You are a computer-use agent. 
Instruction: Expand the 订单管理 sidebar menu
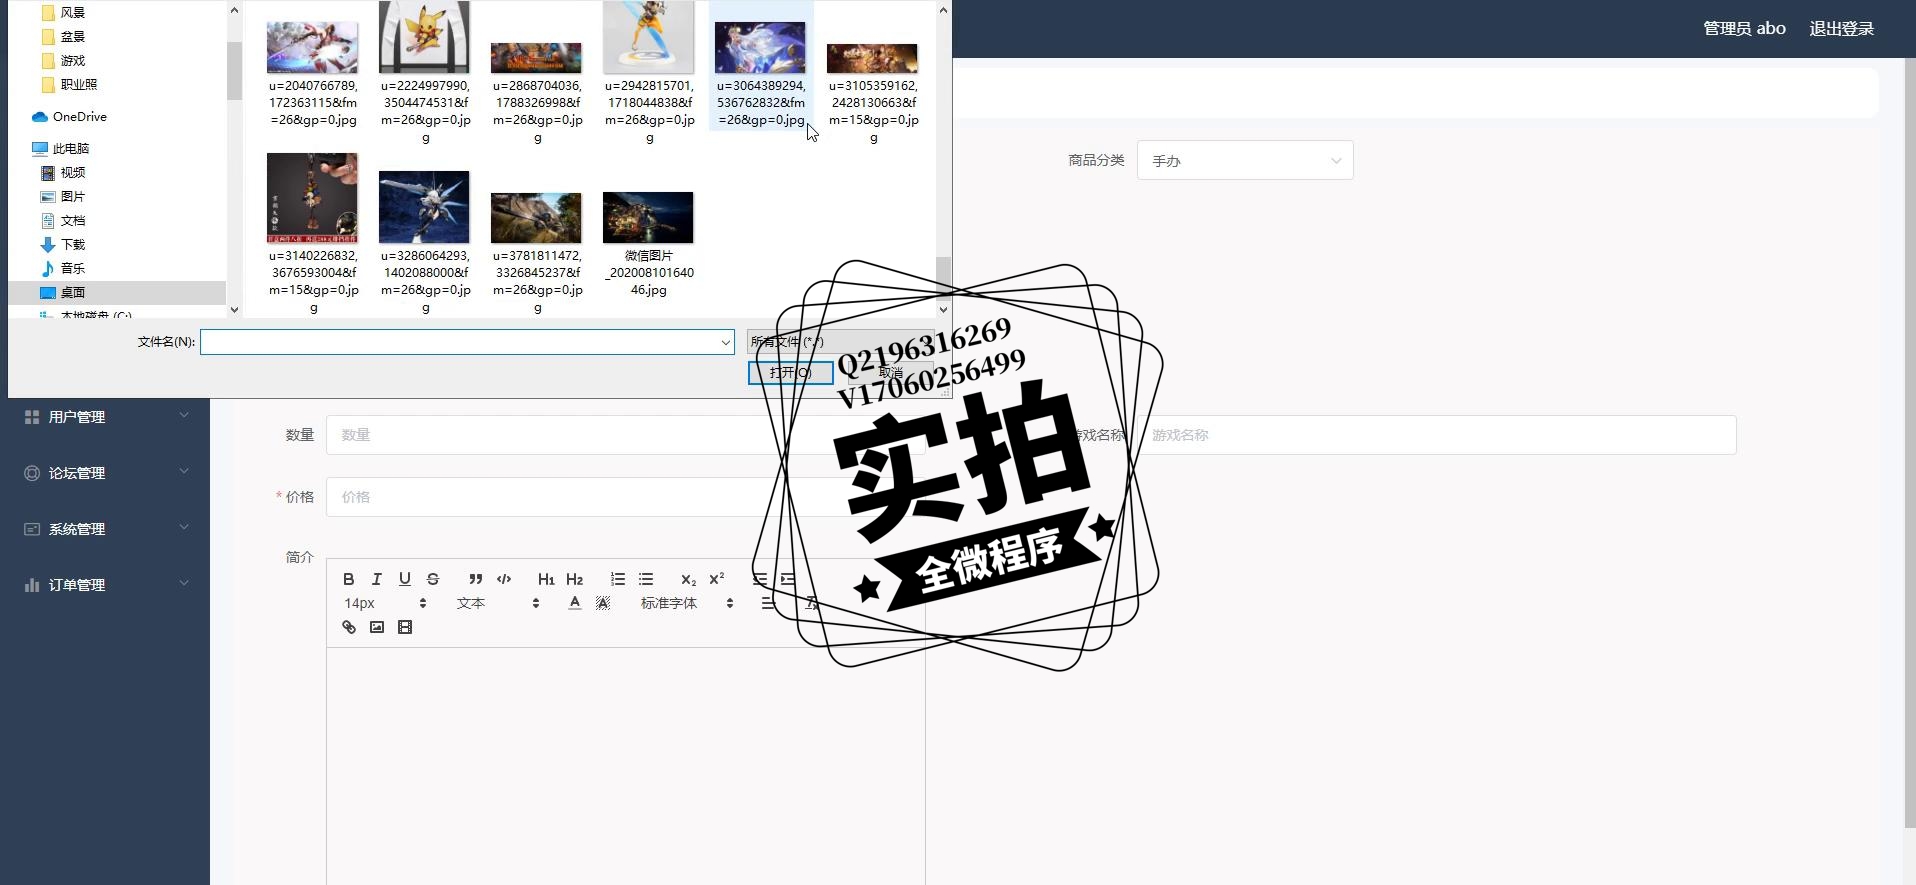click(105, 584)
